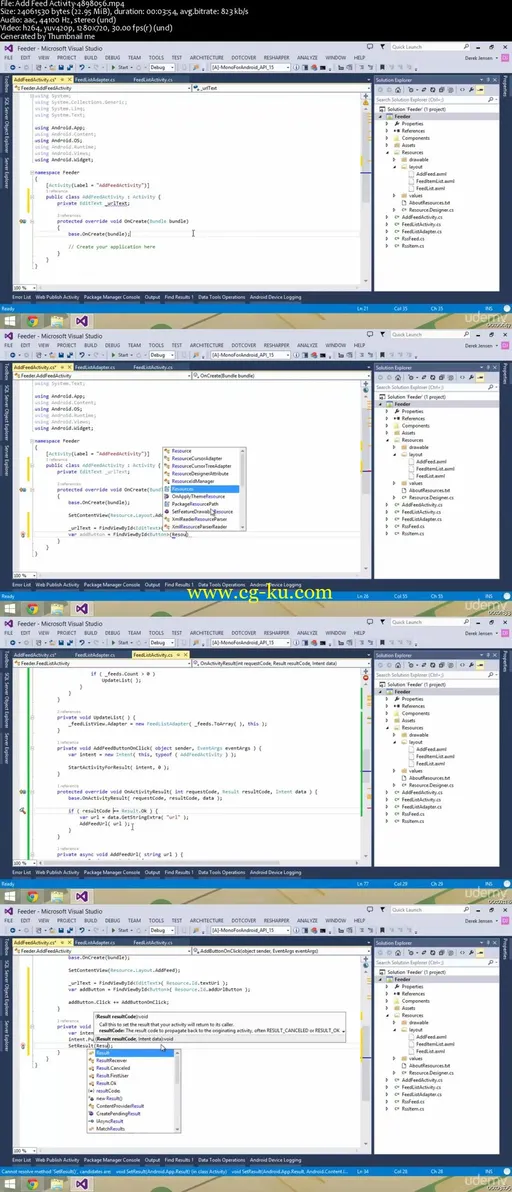Click the scrollbar of the Result completion list

click(x=178, y=1091)
